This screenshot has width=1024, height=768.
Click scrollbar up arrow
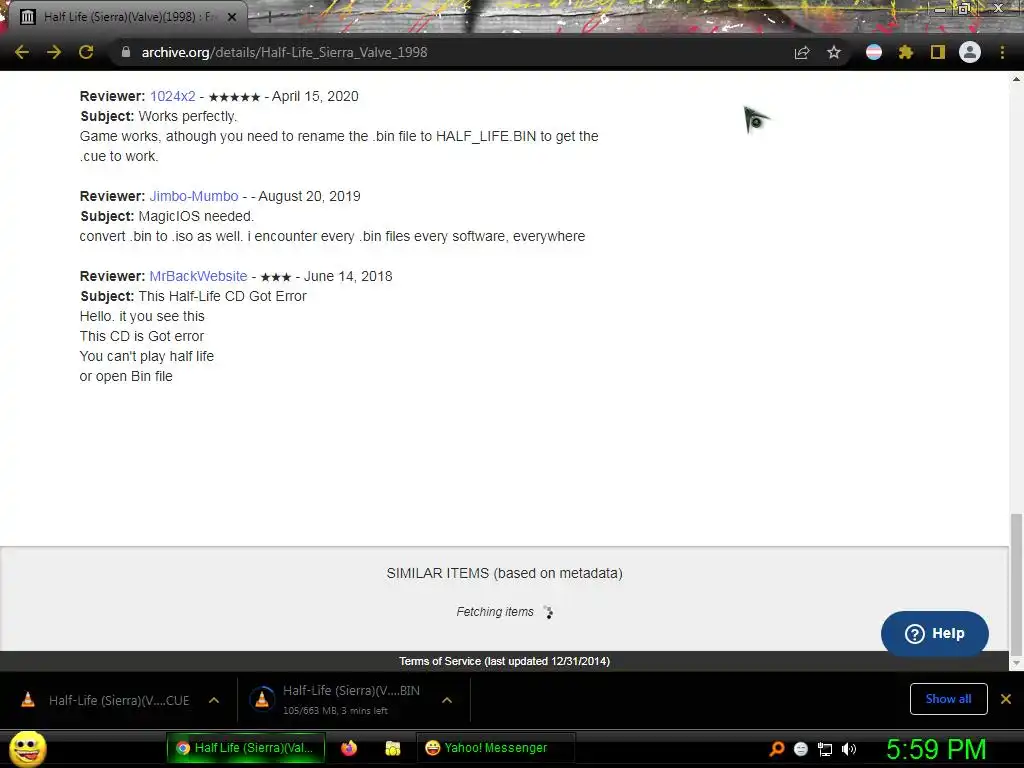coord(1016,79)
